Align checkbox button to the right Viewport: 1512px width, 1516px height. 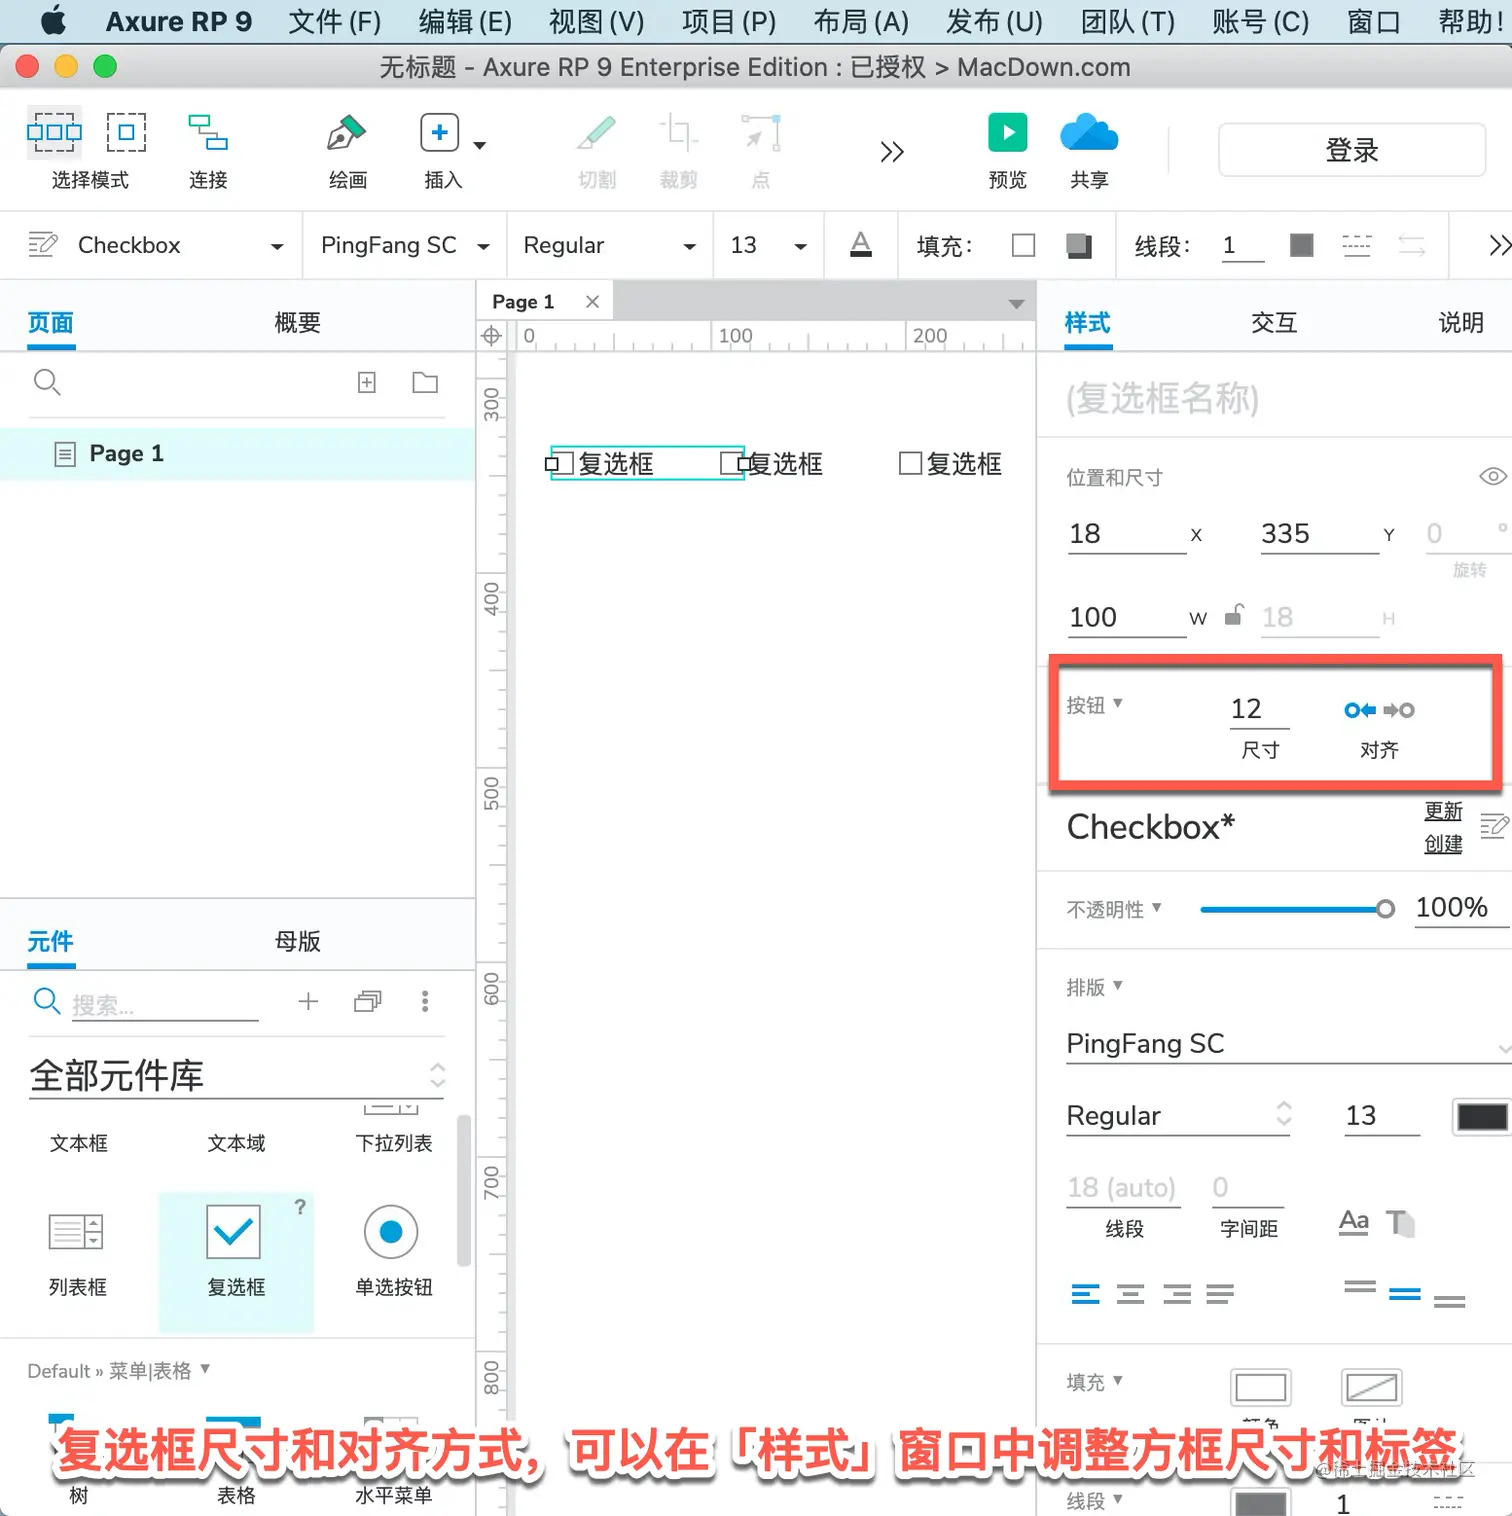tap(1399, 710)
